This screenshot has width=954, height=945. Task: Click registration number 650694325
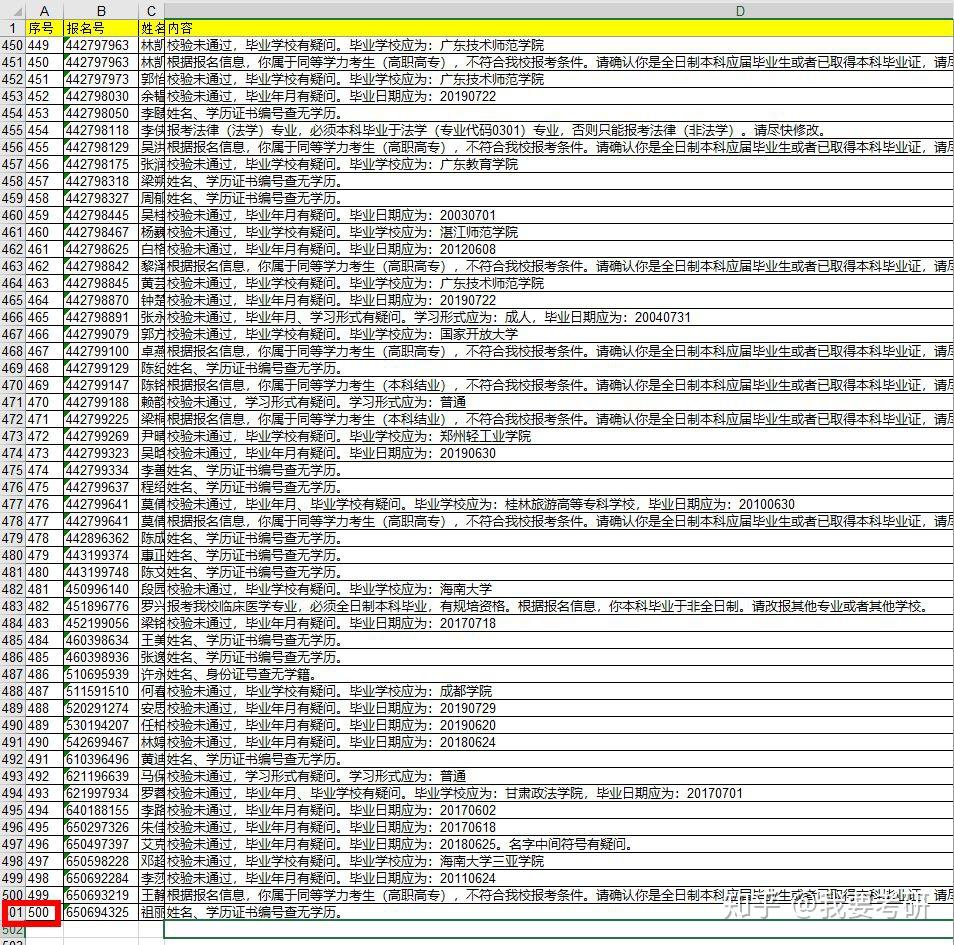pos(101,912)
